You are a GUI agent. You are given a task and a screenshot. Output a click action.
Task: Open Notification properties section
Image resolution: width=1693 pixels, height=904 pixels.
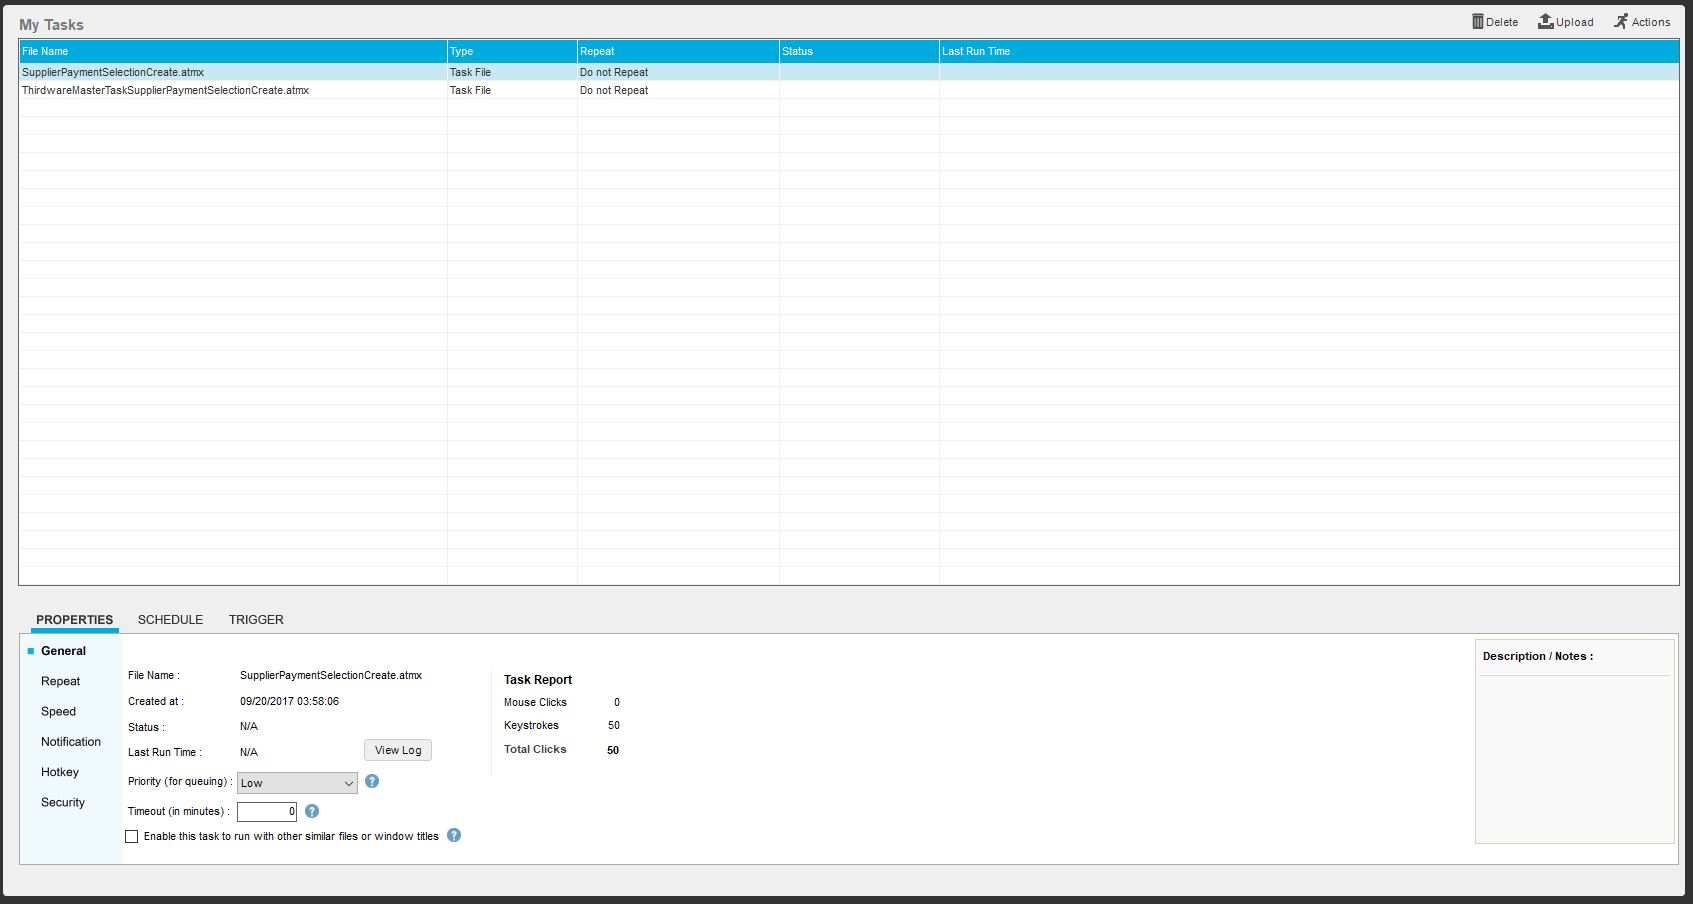(71, 742)
